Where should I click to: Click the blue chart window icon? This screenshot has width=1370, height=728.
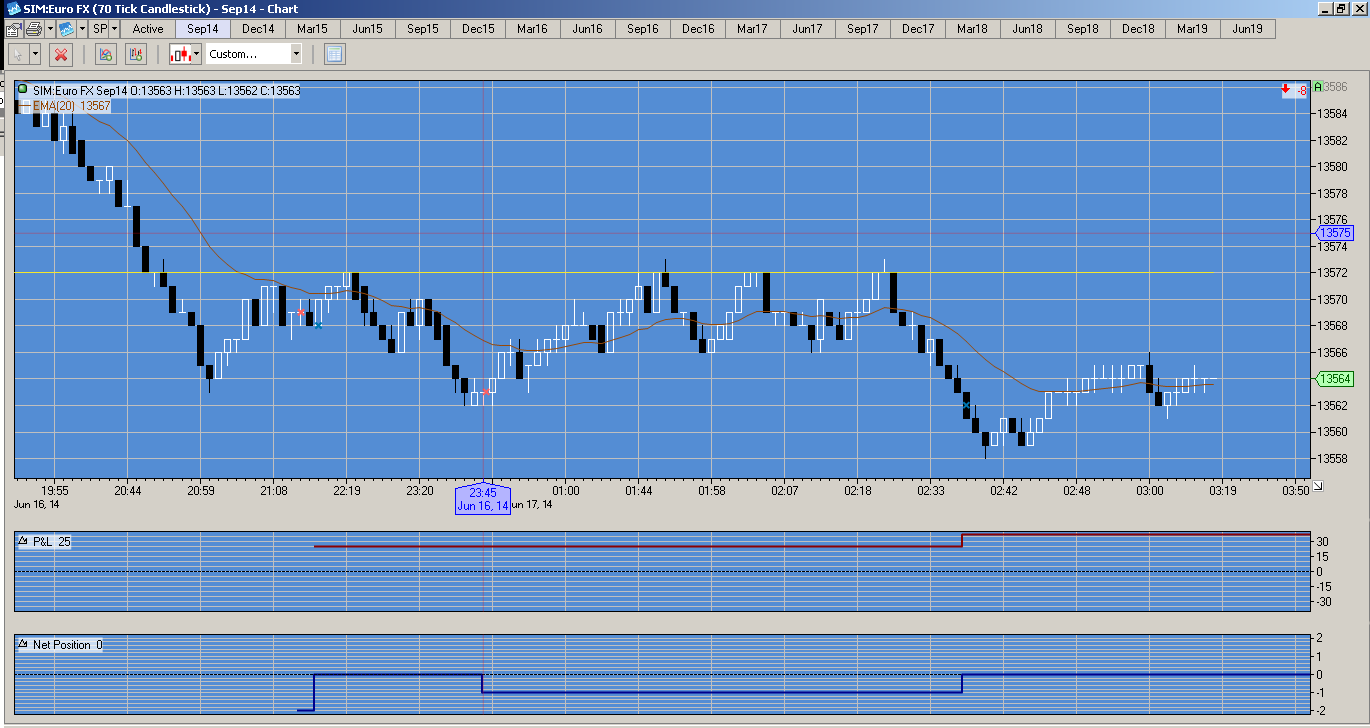(x=66, y=29)
